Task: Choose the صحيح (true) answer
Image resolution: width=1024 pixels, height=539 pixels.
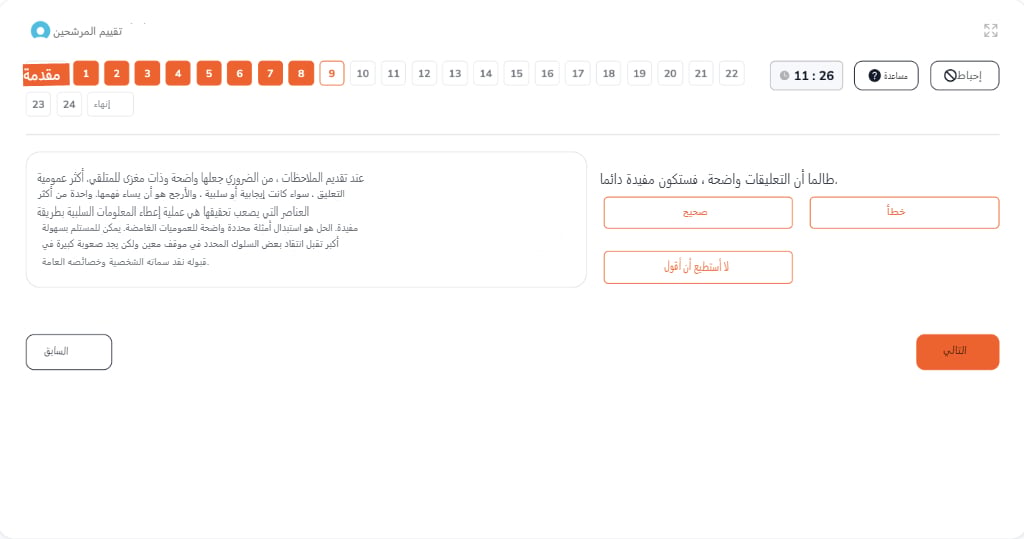Action: point(698,213)
